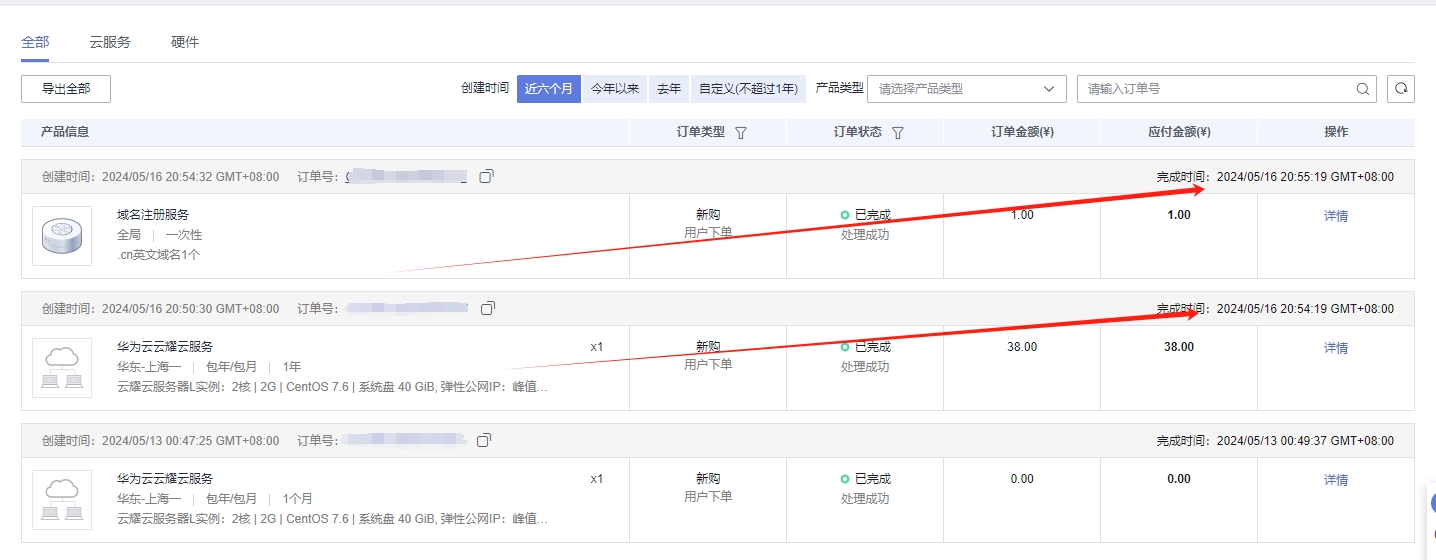Viewport: 1436px width, 560px height.
Task: Copy order number of 38.00 cloud server order
Action: click(x=488, y=309)
